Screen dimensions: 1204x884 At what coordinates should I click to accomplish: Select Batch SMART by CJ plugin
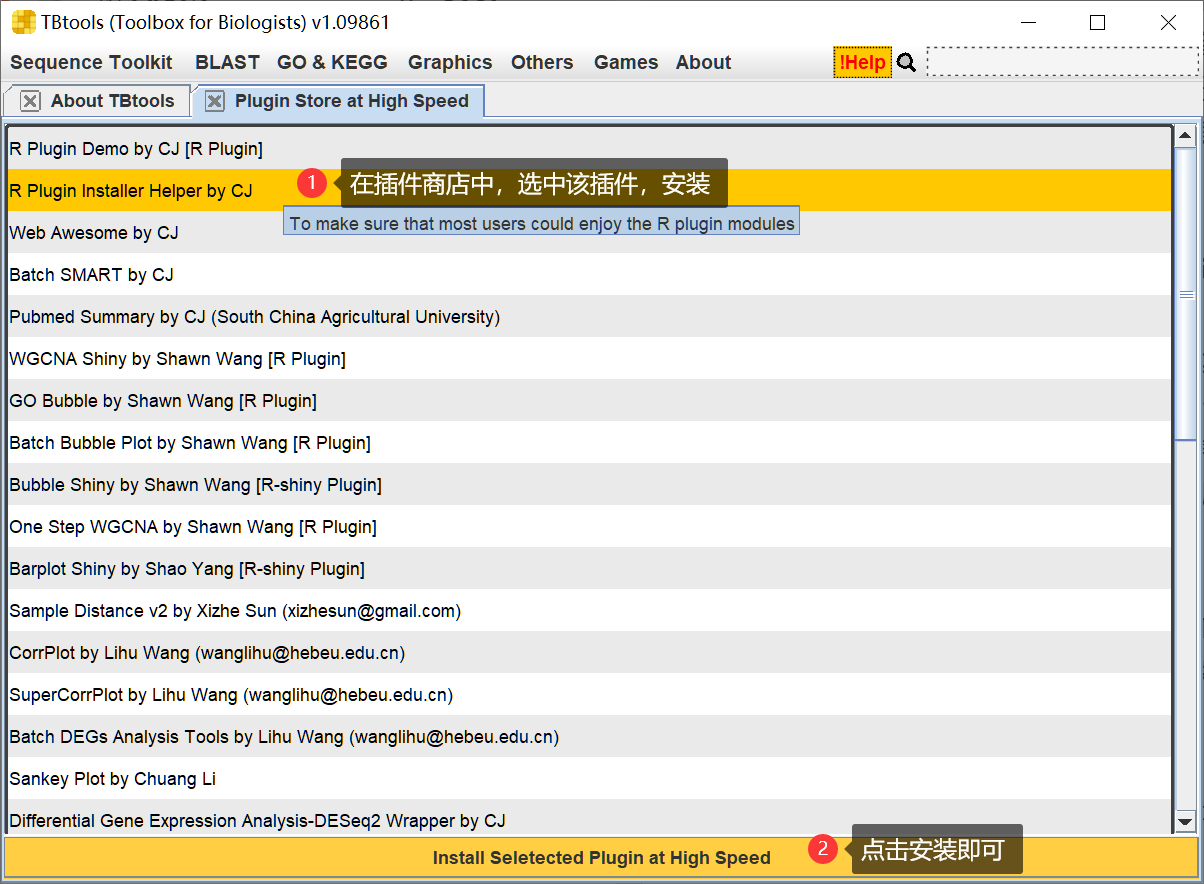tap(589, 274)
